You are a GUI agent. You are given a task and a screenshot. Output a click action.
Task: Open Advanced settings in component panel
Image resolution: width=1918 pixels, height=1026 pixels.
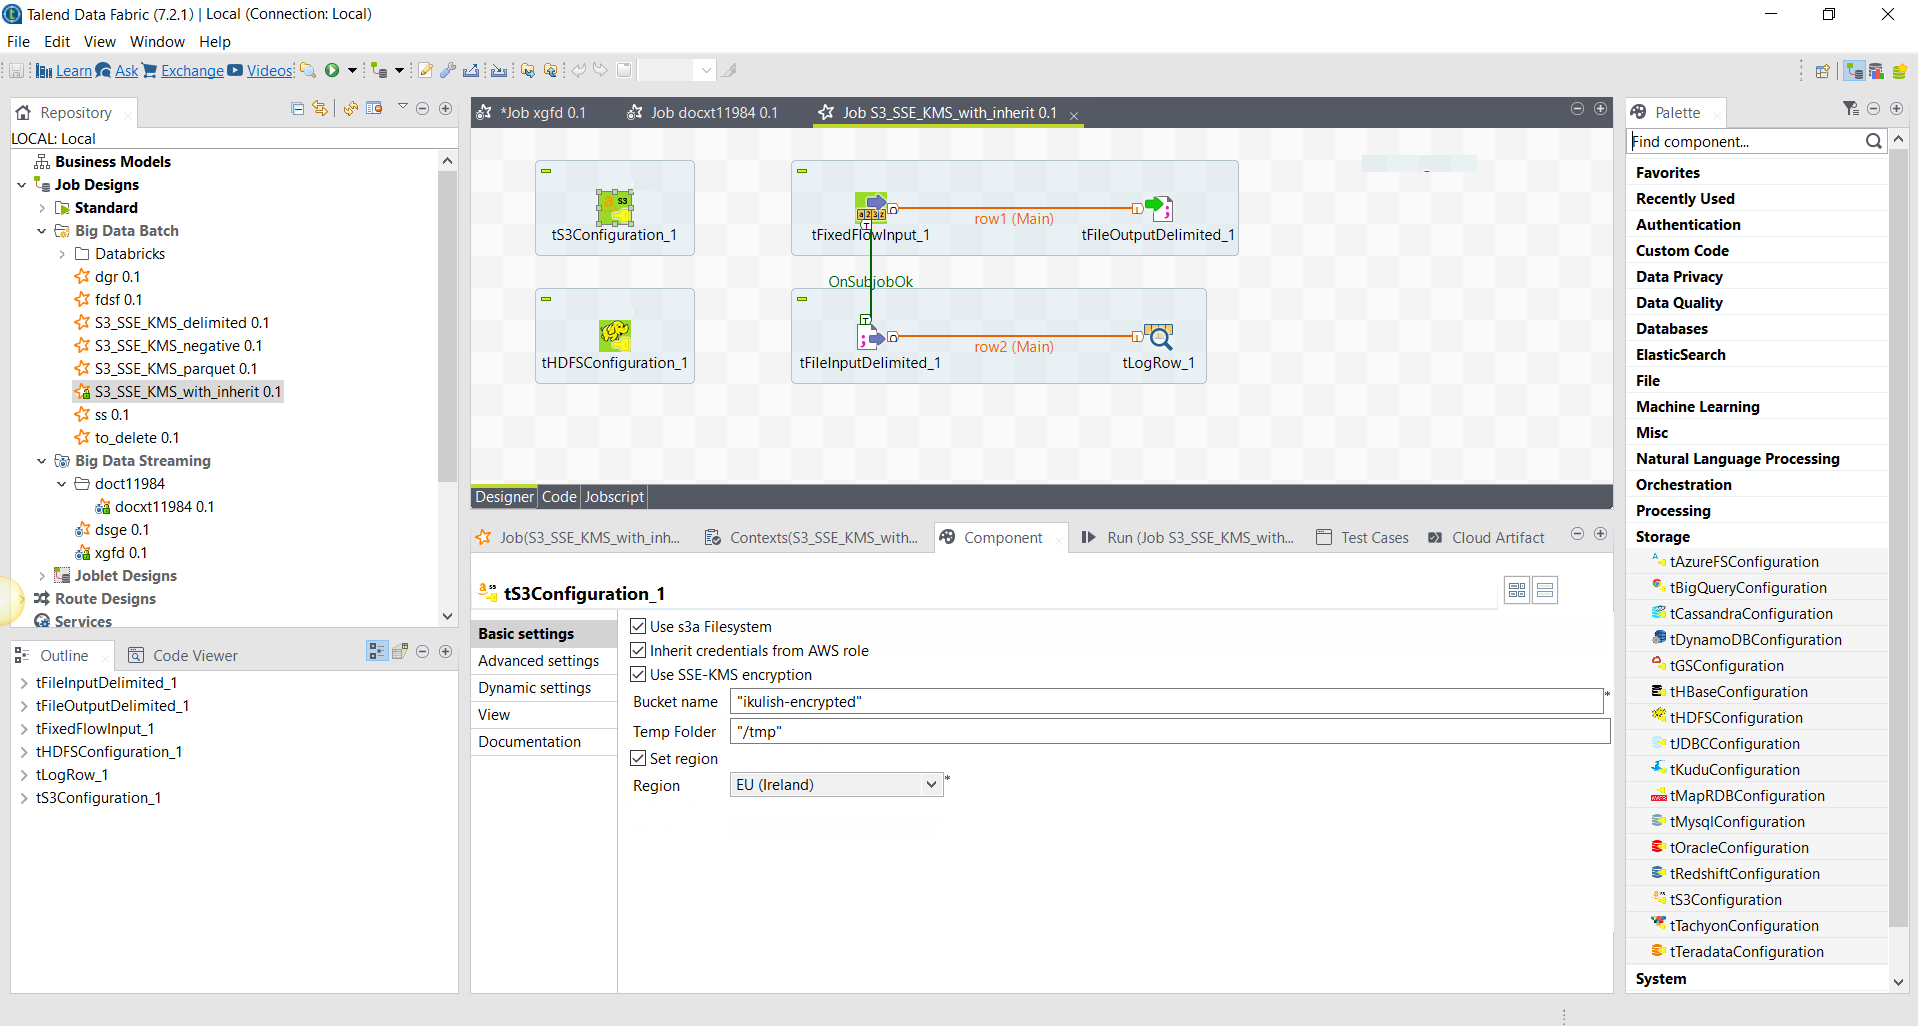coord(538,661)
